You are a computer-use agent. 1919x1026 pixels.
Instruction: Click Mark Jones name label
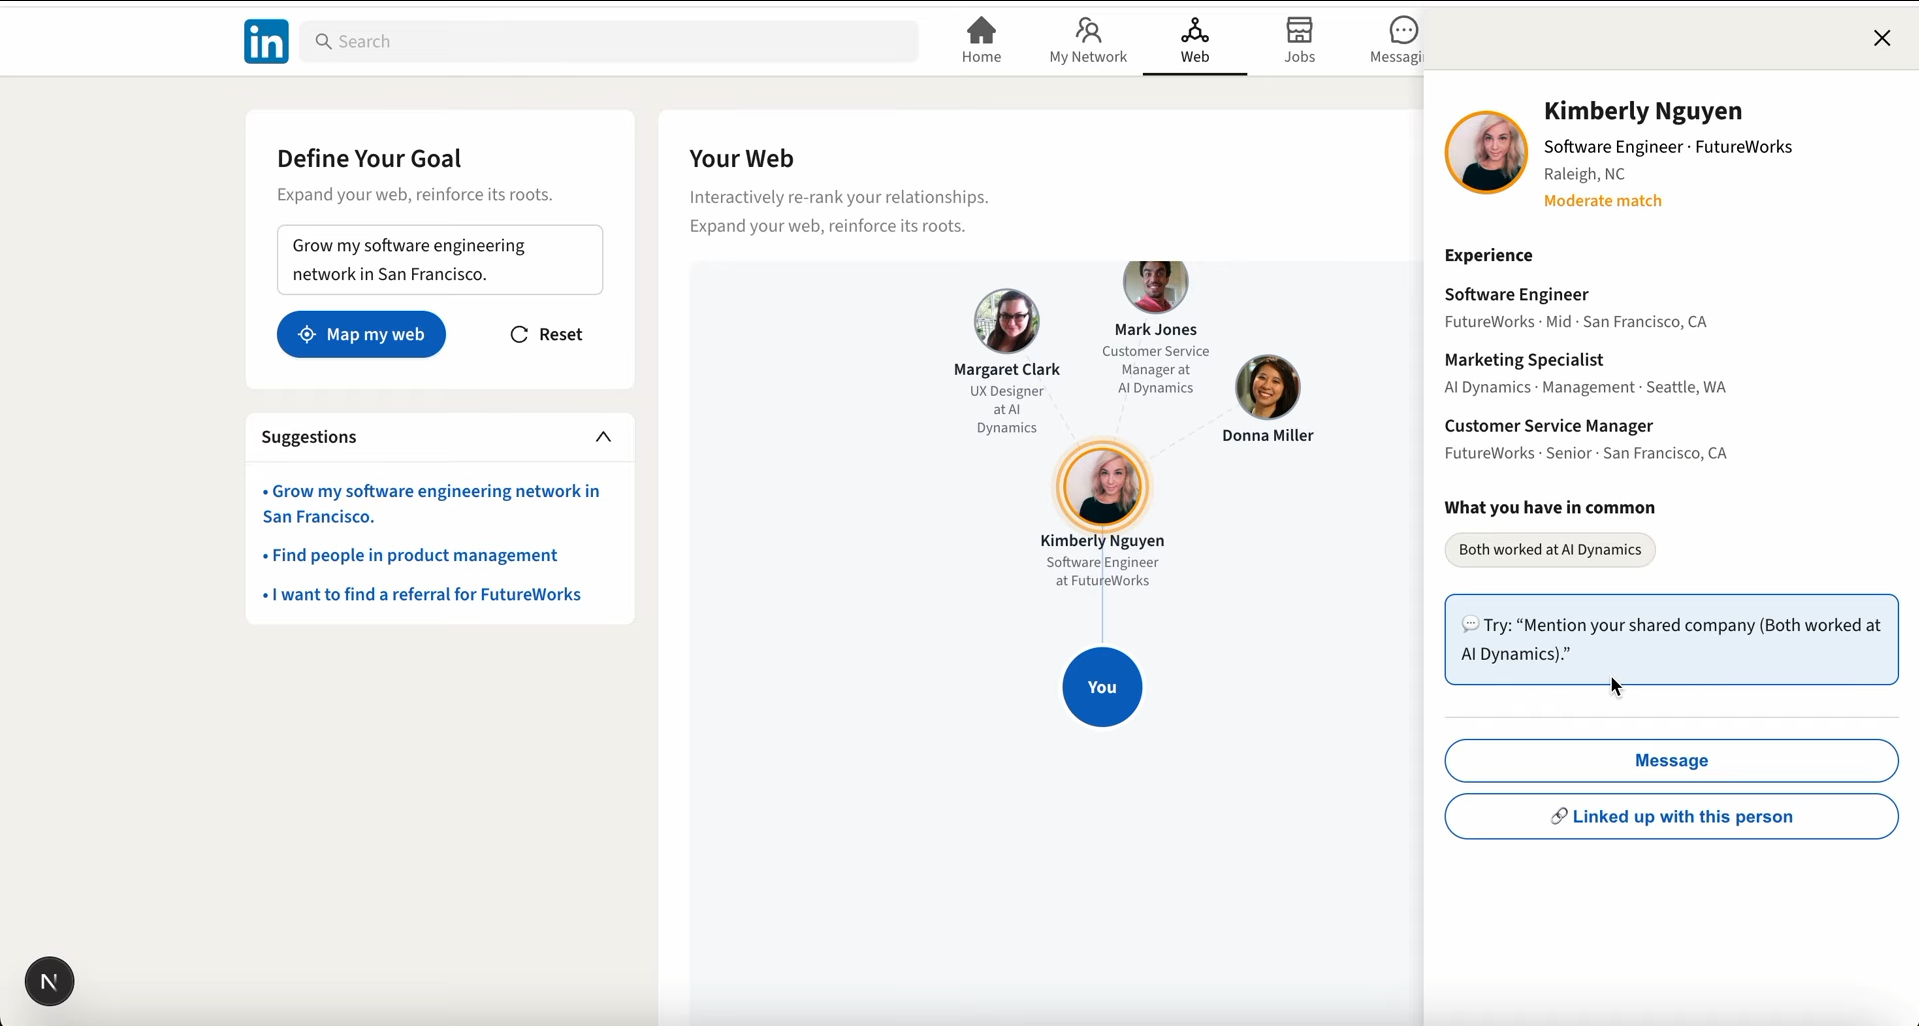(x=1156, y=330)
